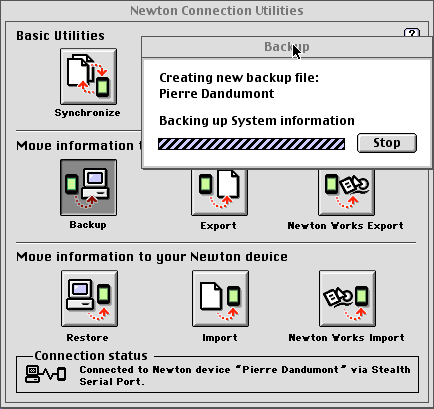Click the Pierre Dandumont backup file name

(x=217, y=94)
